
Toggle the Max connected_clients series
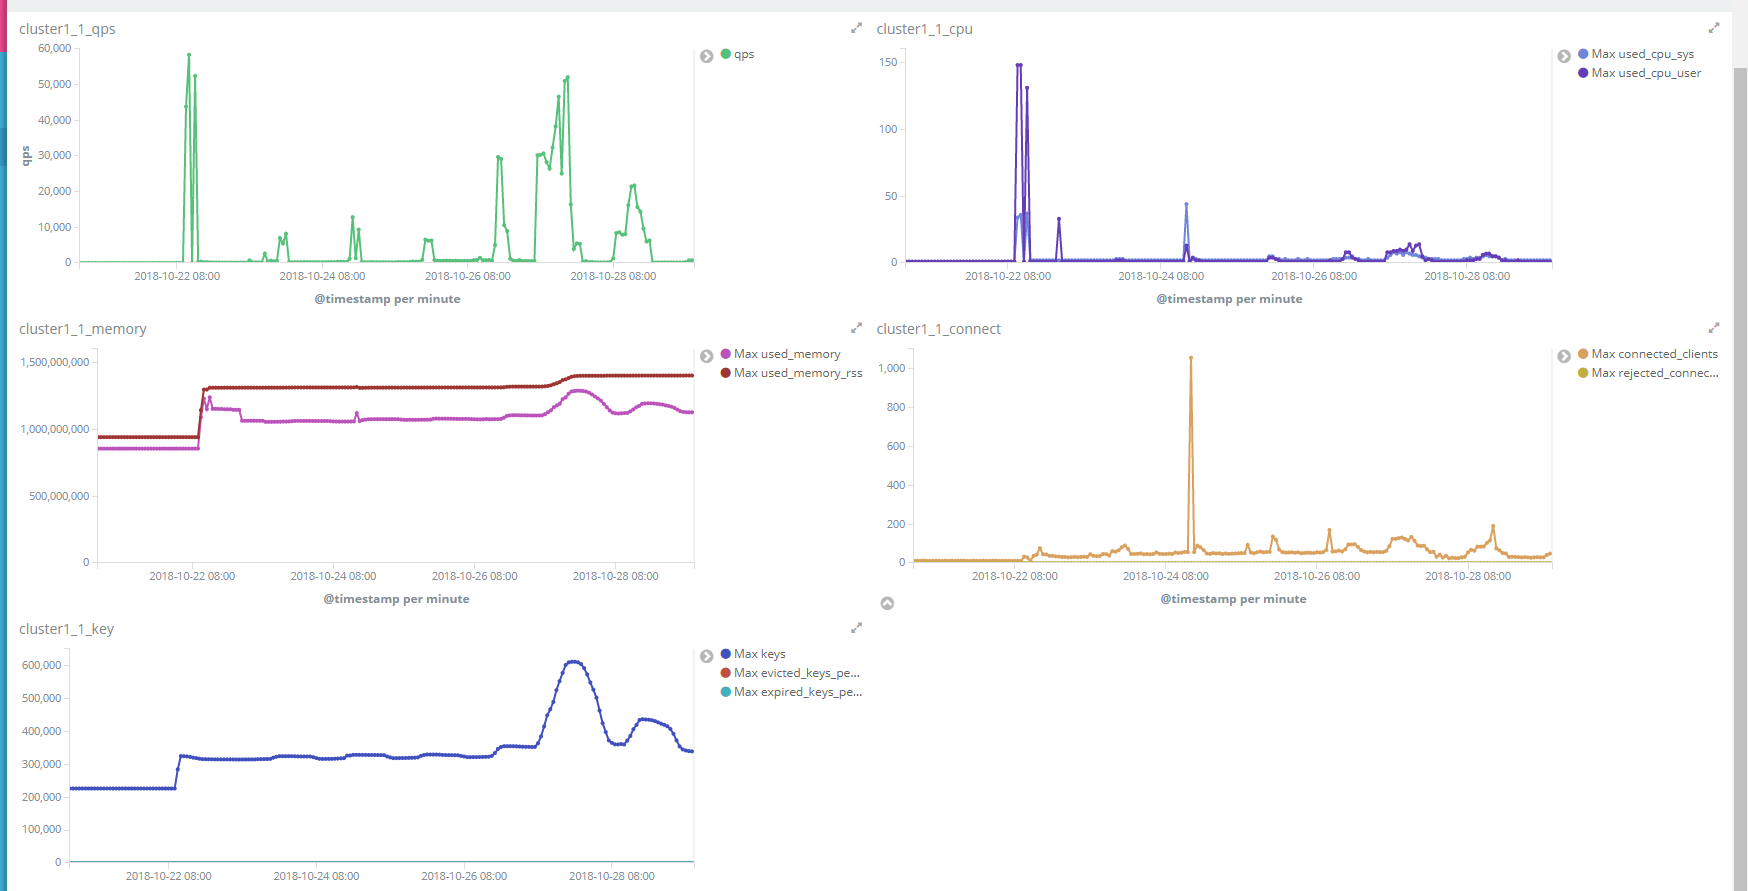point(1654,354)
